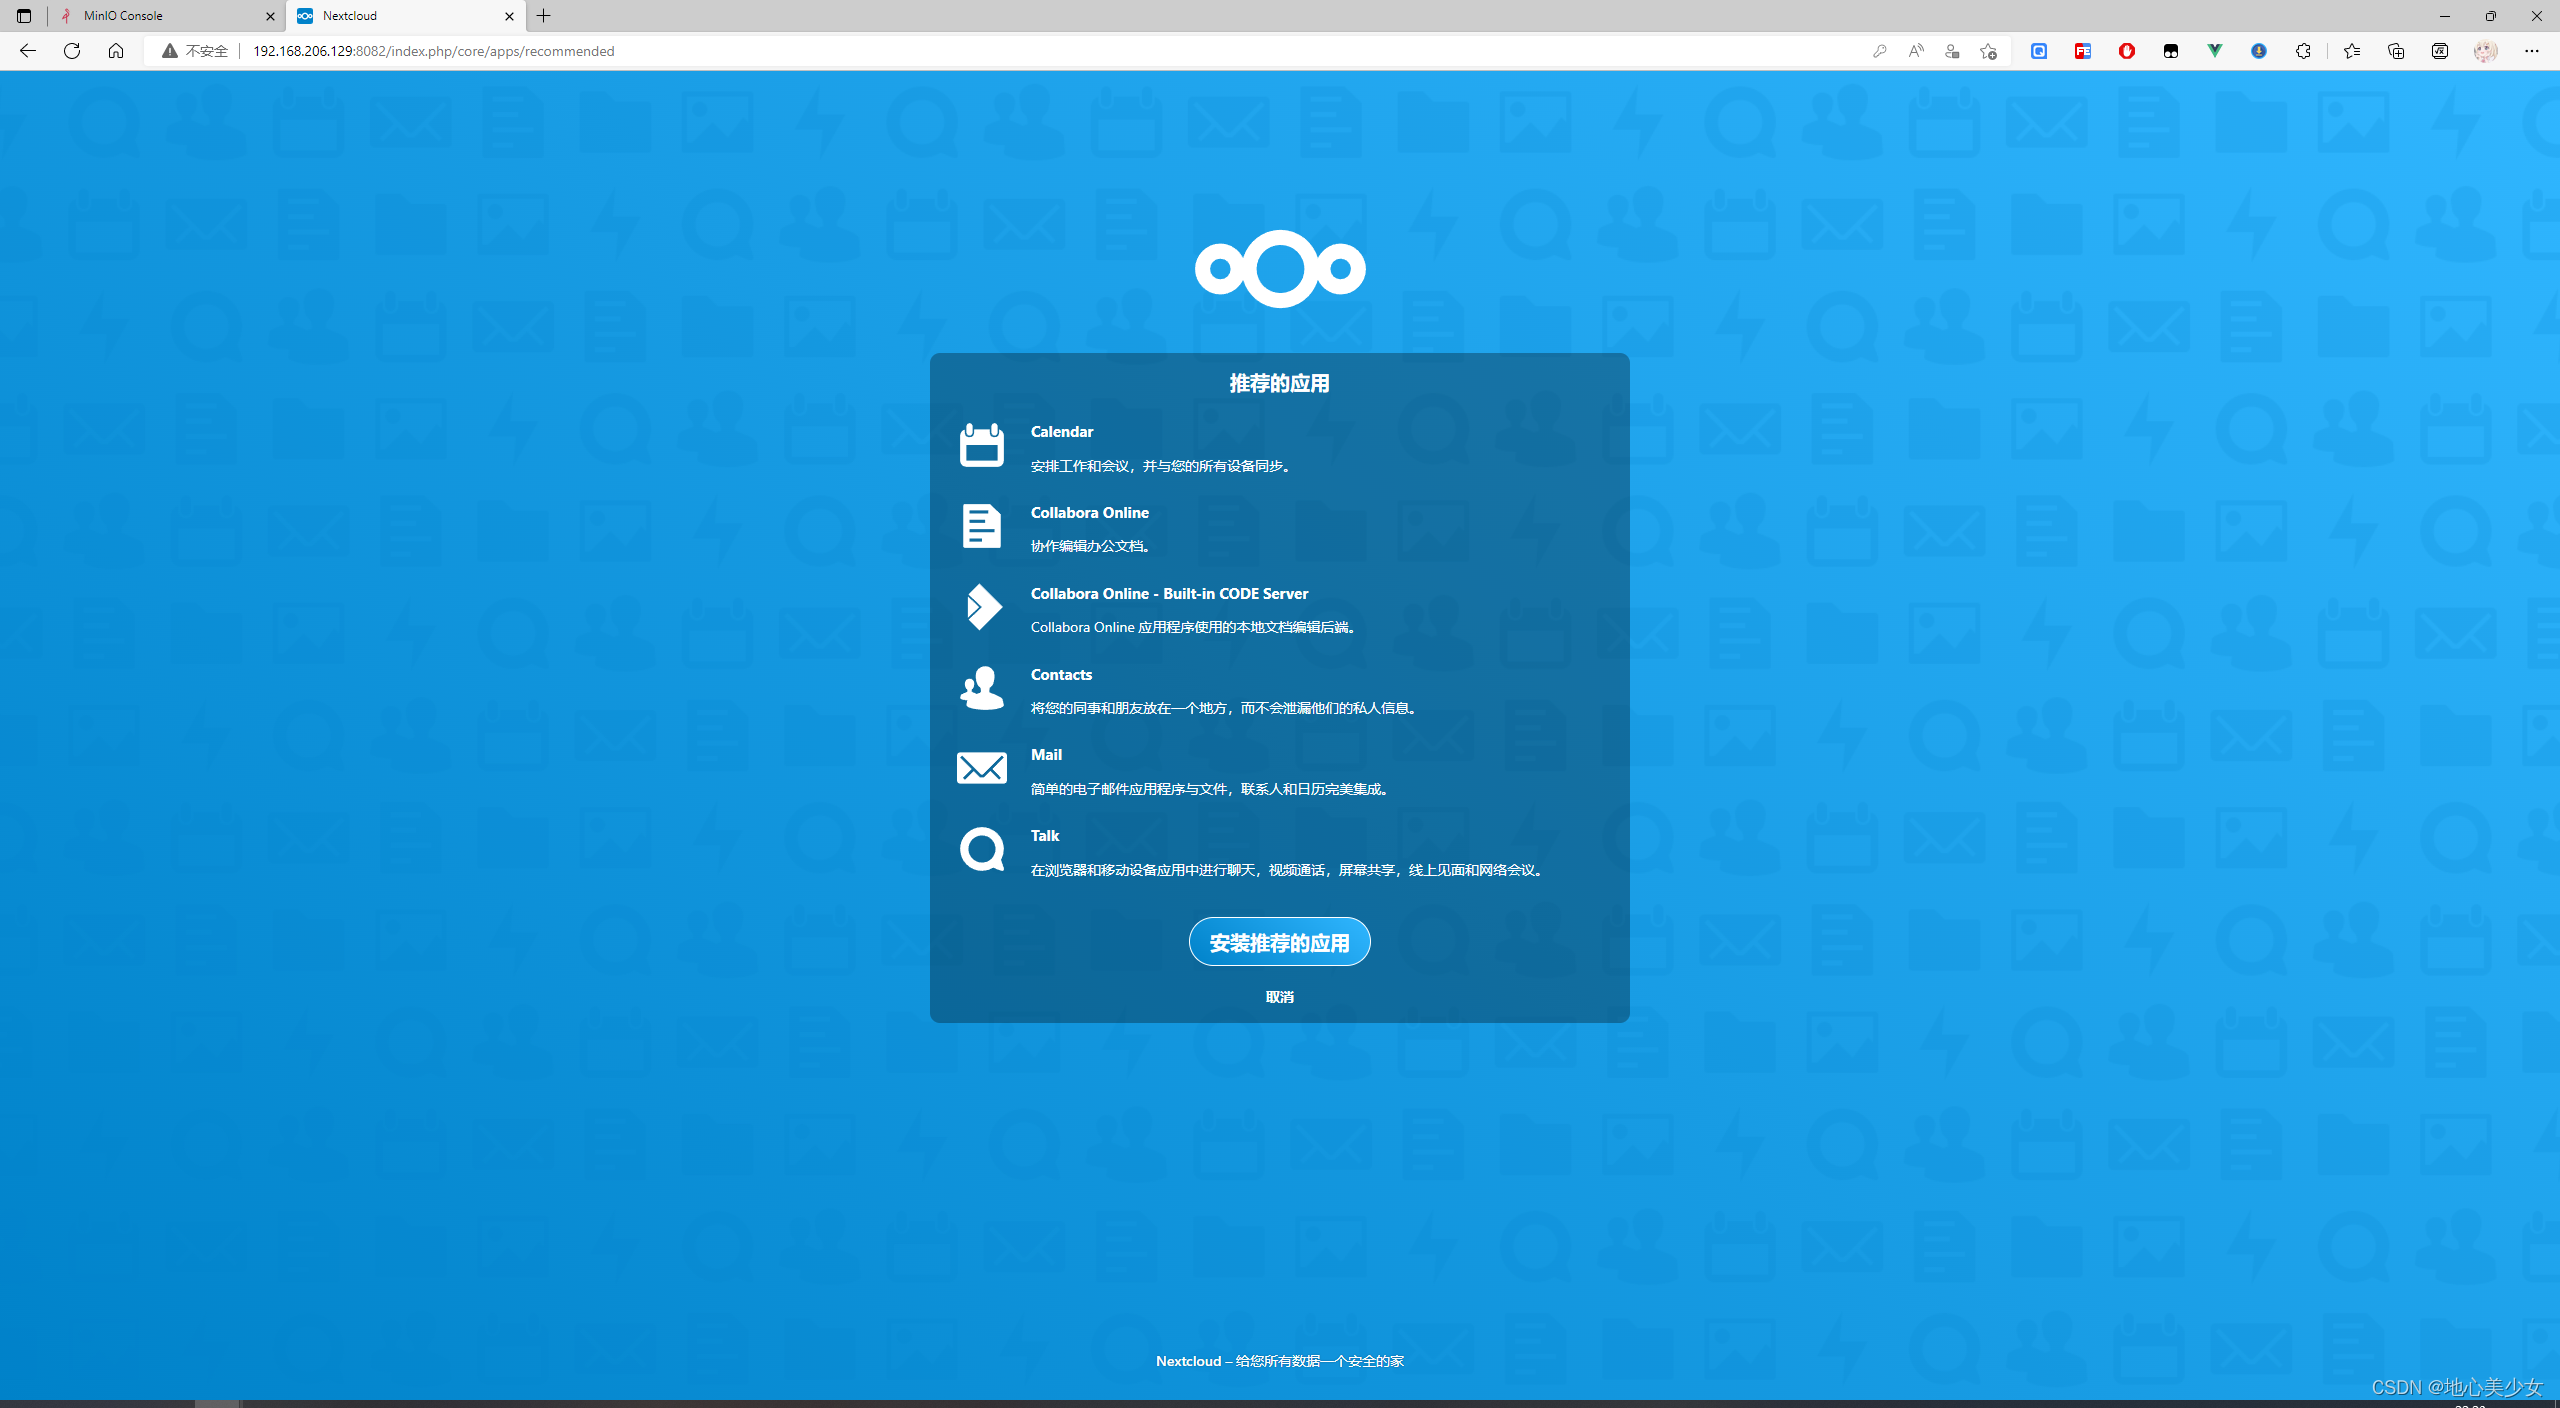Screen dimensions: 2560x1408
Task: Click the 取消 cancel link
Action: click(1279, 997)
